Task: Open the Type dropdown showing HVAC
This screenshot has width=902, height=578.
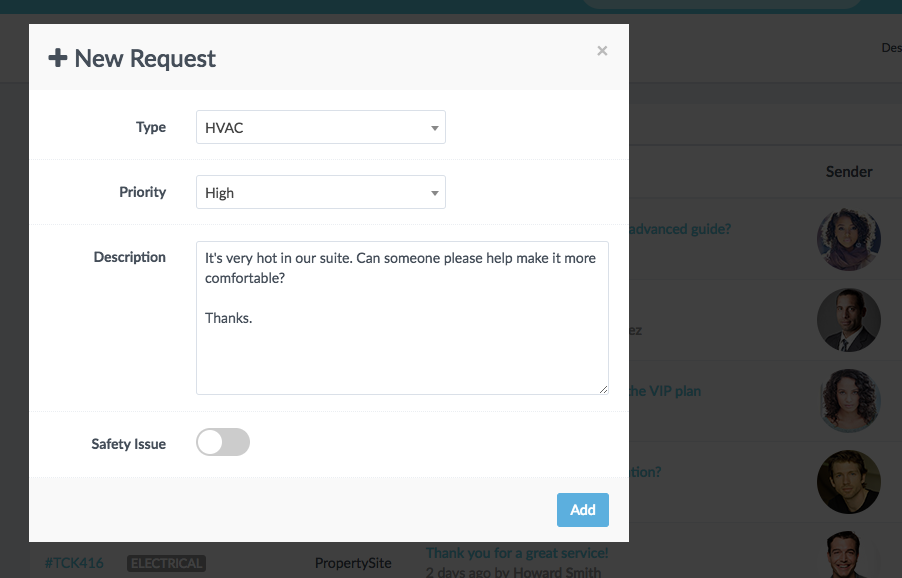Action: [320, 127]
